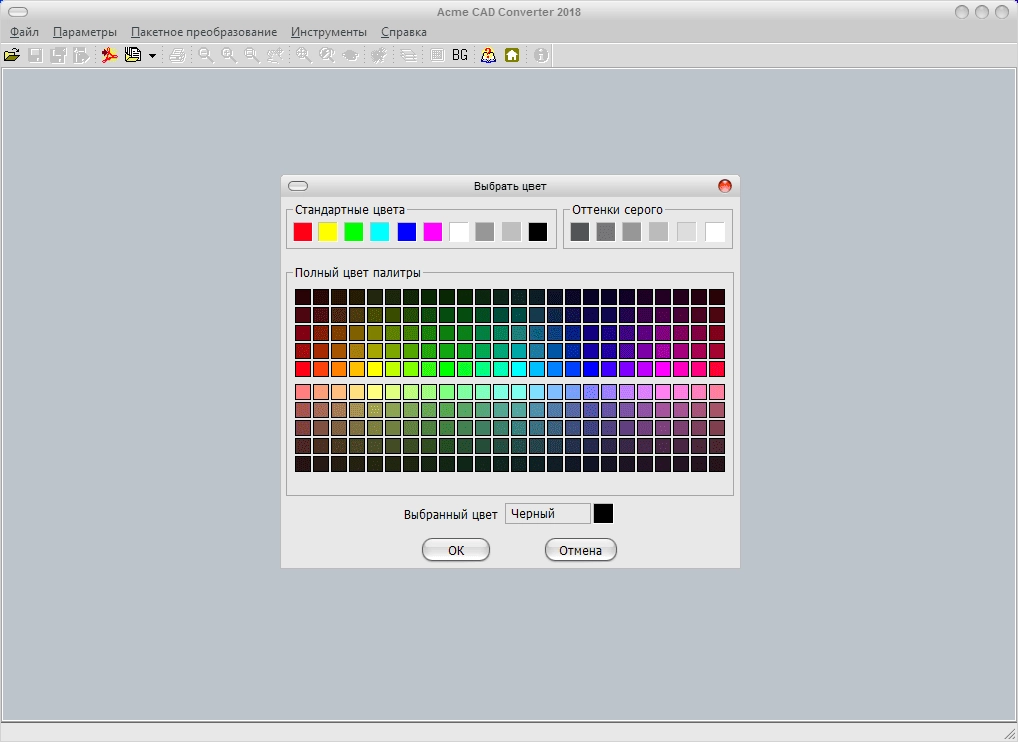
Task: Click the black selected color preview box
Action: (x=603, y=513)
